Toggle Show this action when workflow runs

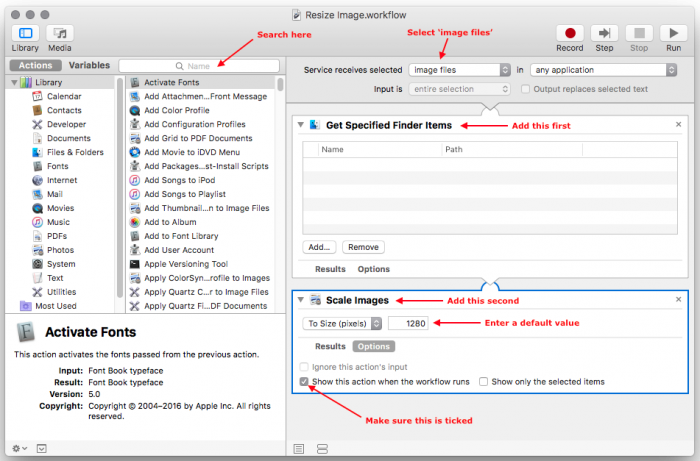(304, 382)
